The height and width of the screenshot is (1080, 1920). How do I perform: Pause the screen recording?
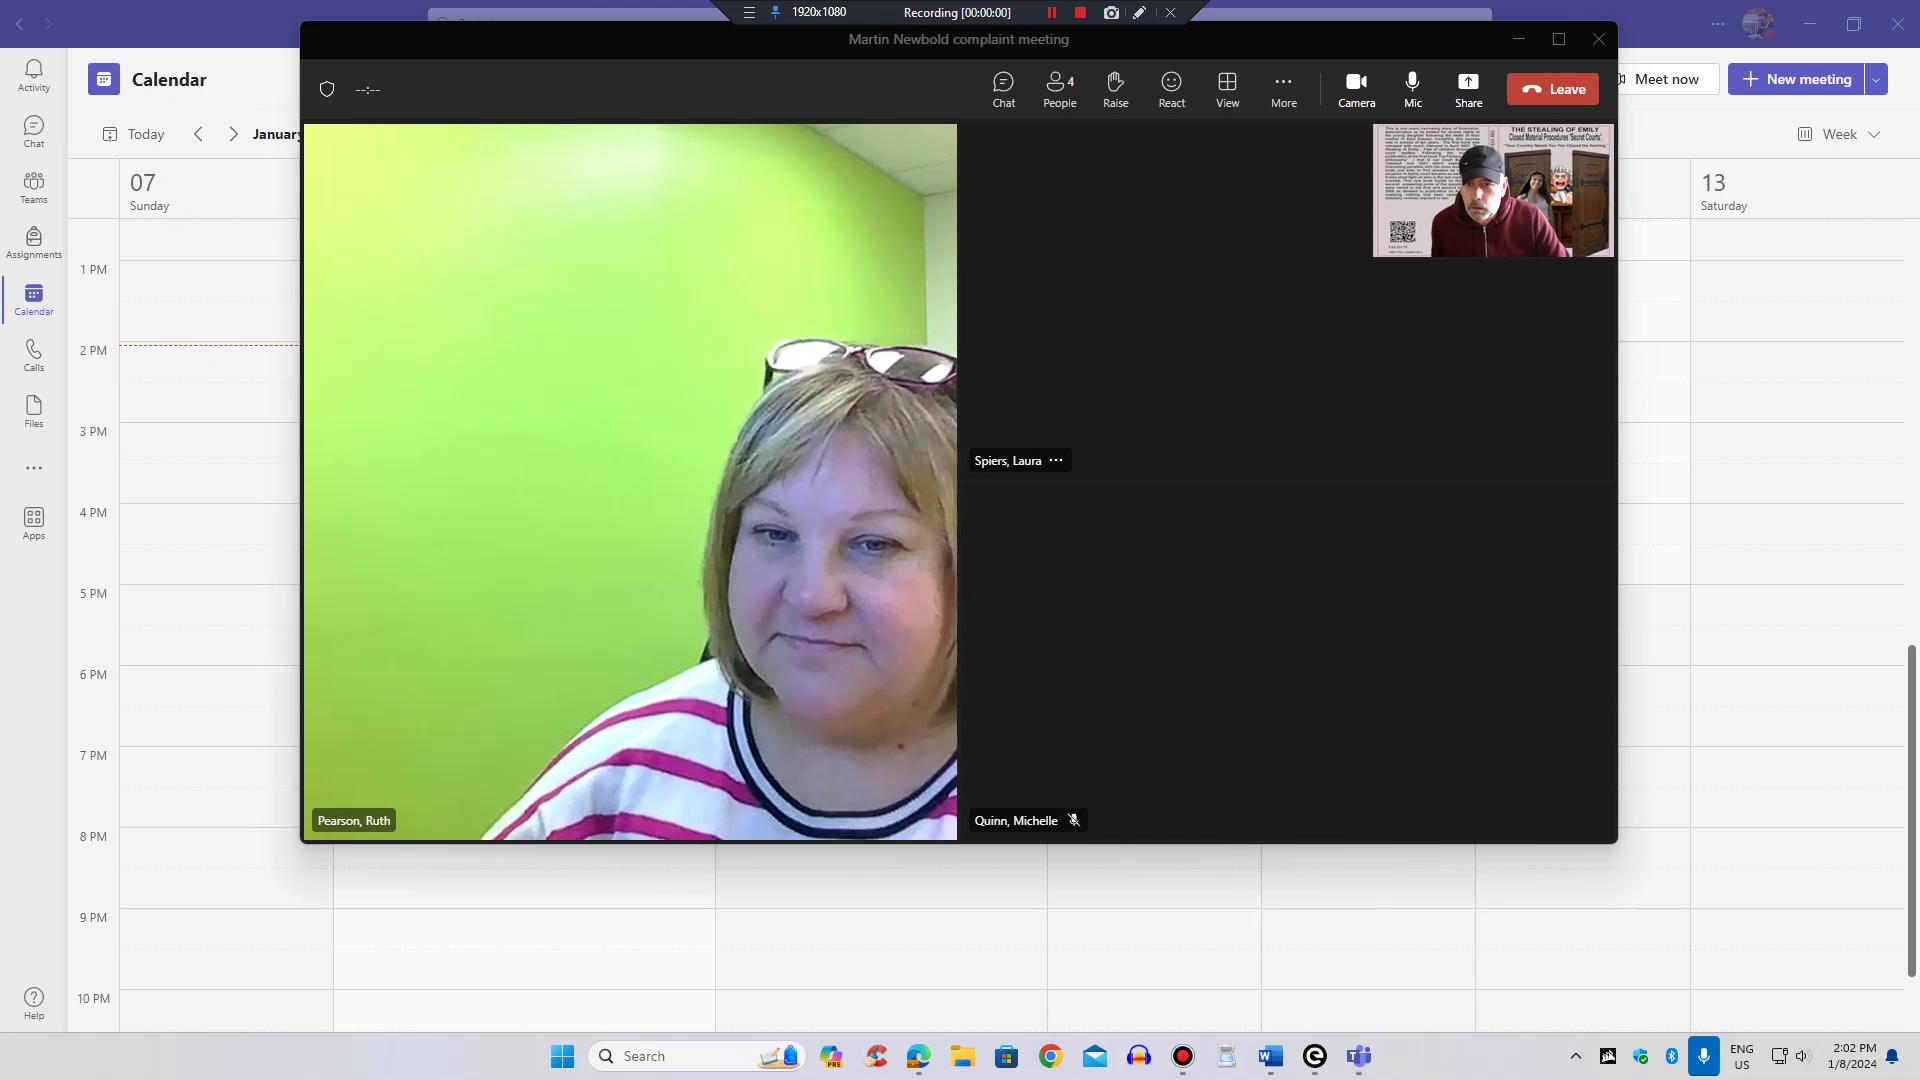[x=1051, y=13]
